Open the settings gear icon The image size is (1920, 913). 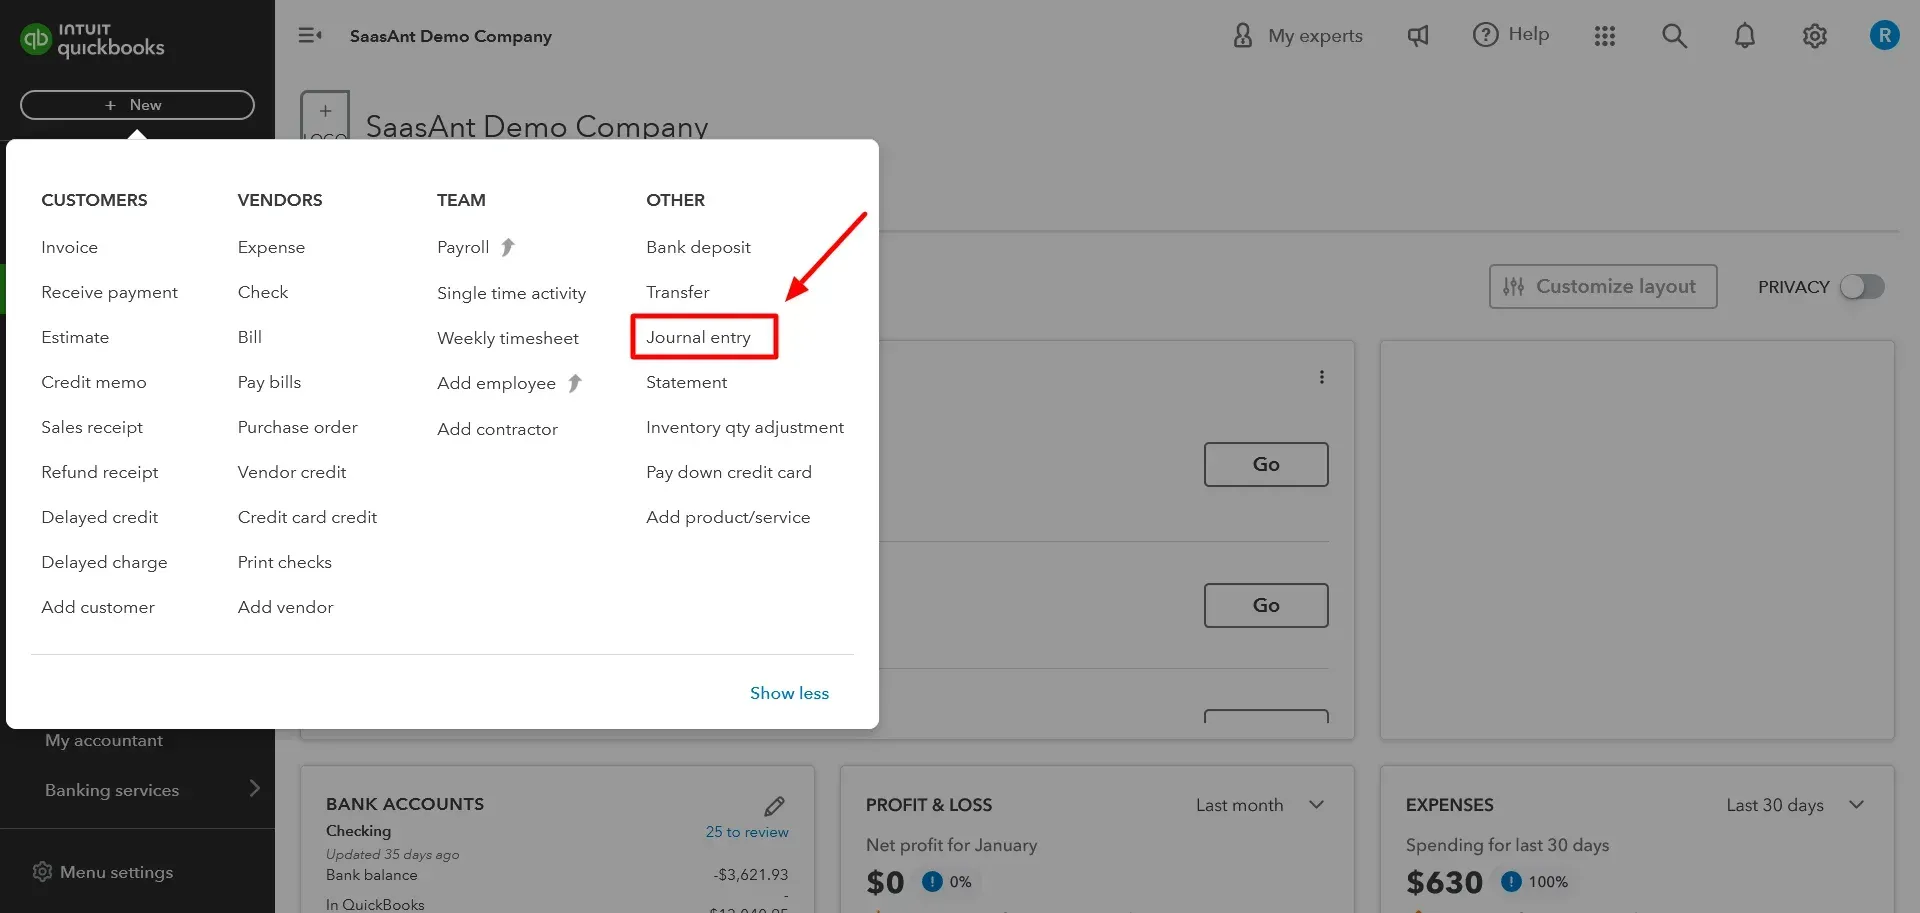pyautogui.click(x=1815, y=36)
